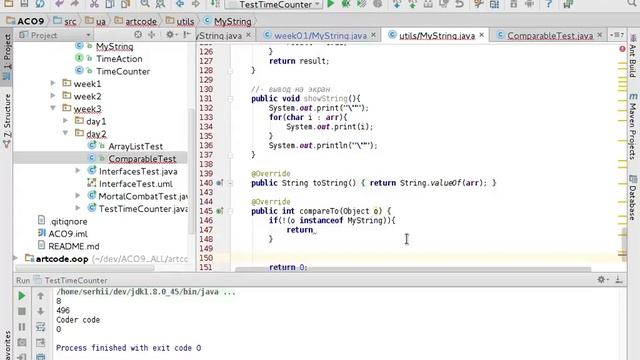The height and width of the screenshot is (360, 640).
Task: Dump threads using the camera icon
Action: 22,342
